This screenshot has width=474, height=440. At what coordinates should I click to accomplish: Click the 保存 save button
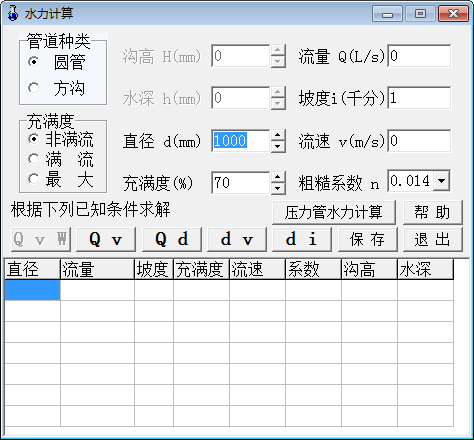[368, 239]
